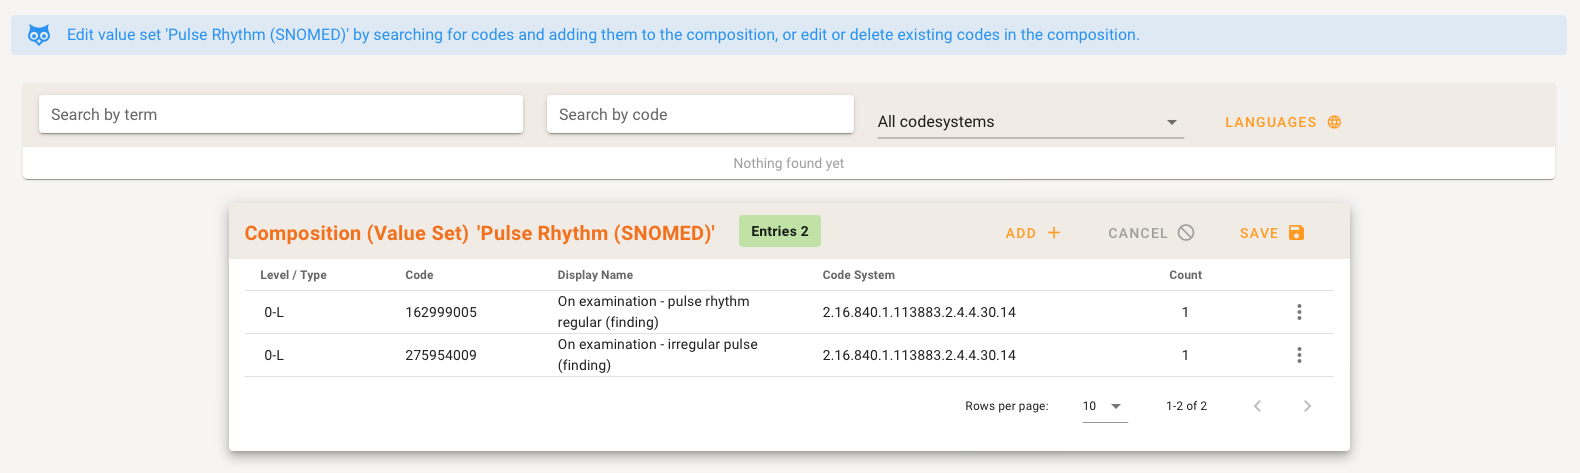Click the floppy disk save icon

(x=1296, y=233)
